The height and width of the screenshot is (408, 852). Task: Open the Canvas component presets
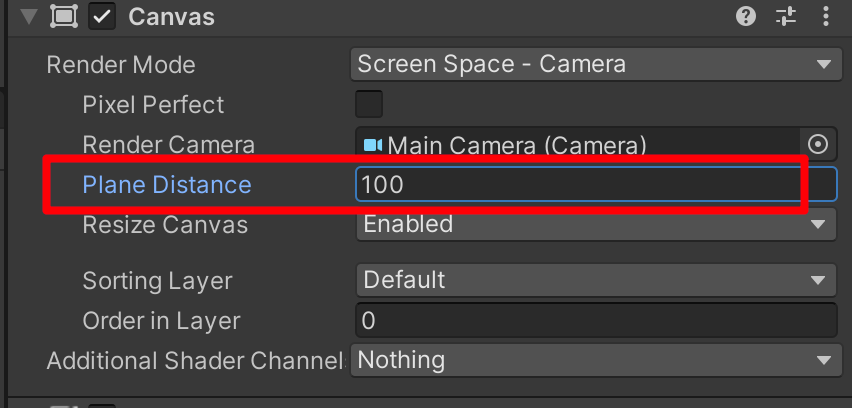[786, 17]
